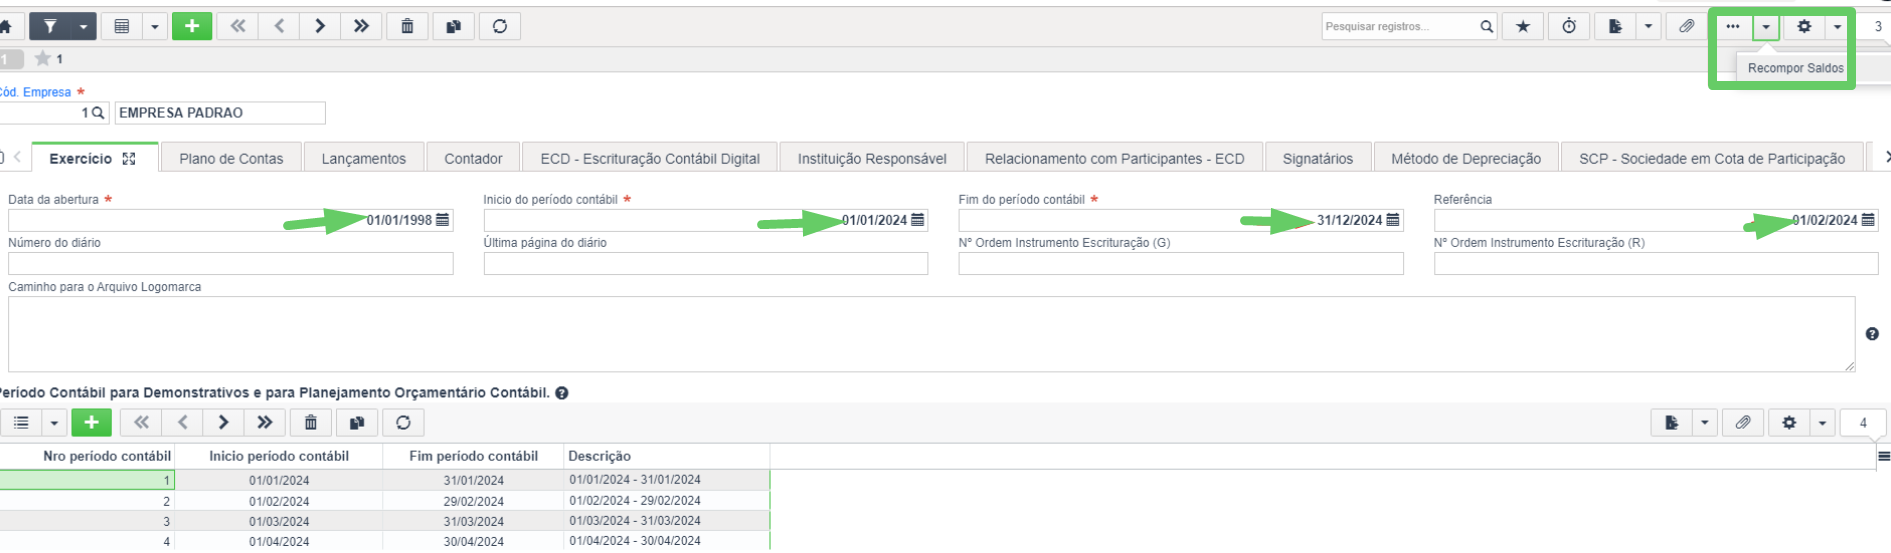Viewport: 1891px width, 553px height.
Task: Open the Signatários tab
Action: coord(1318,158)
